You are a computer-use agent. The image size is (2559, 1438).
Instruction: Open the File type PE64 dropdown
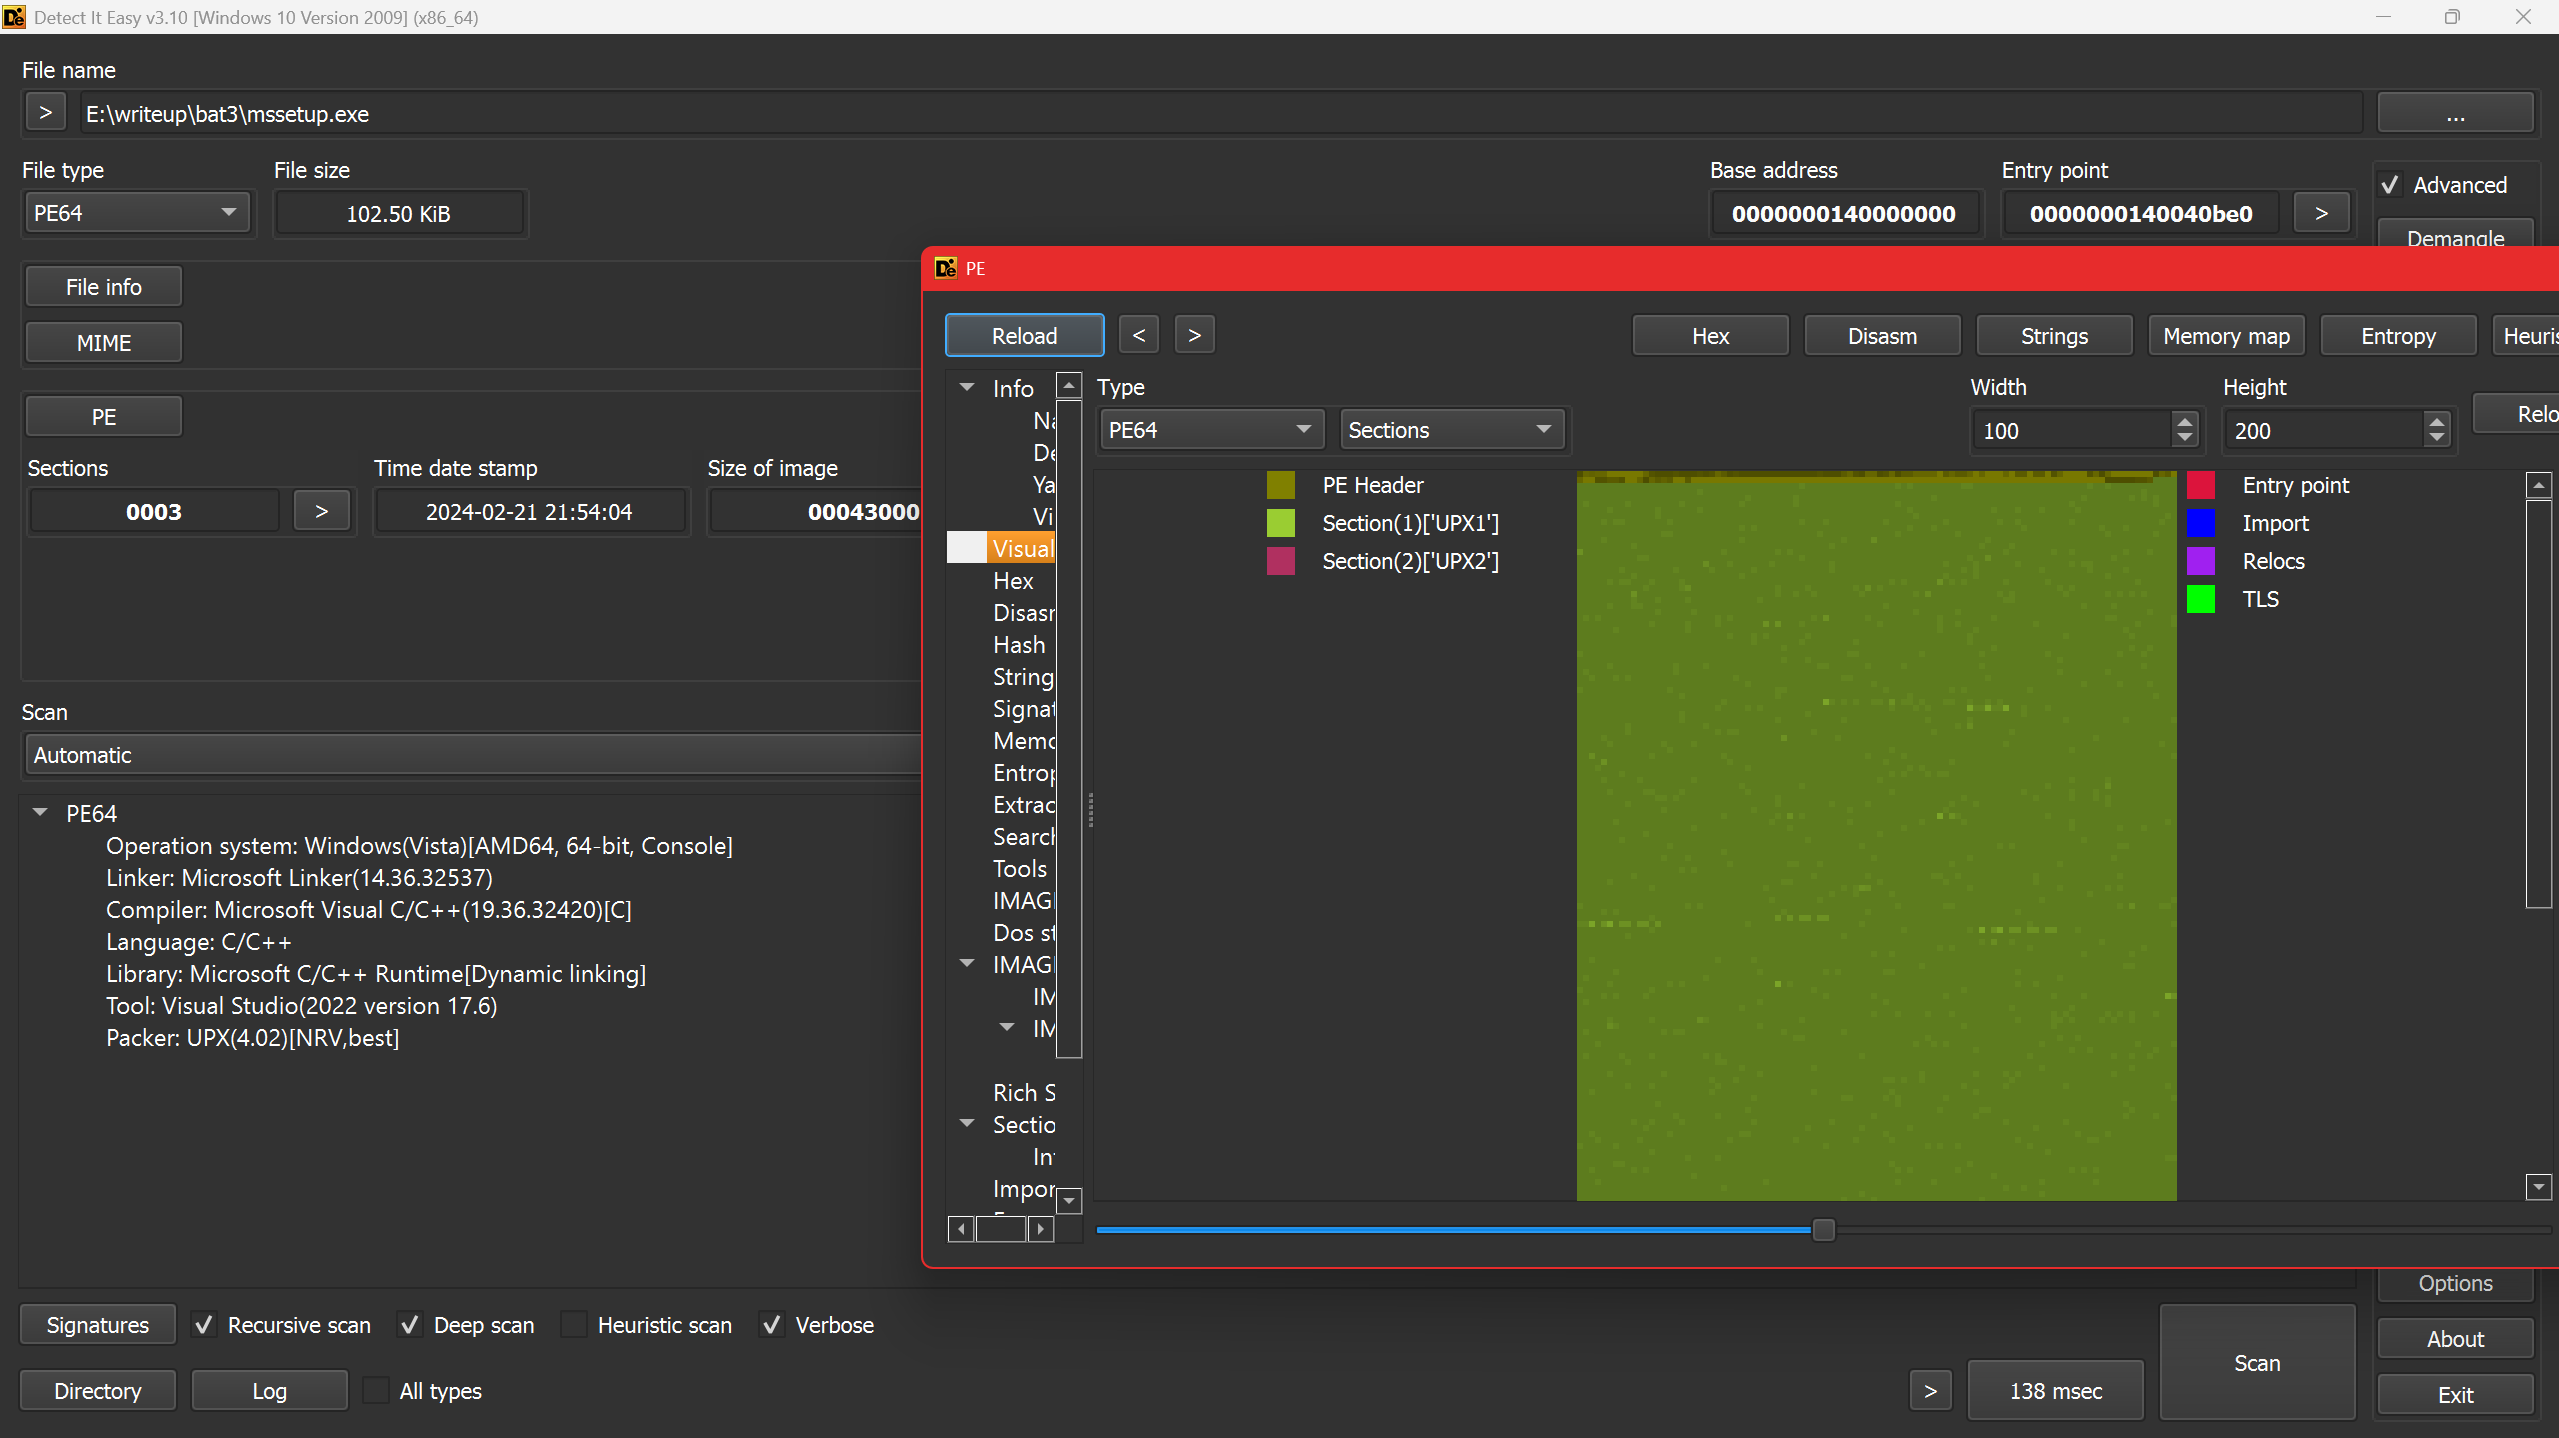(136, 213)
